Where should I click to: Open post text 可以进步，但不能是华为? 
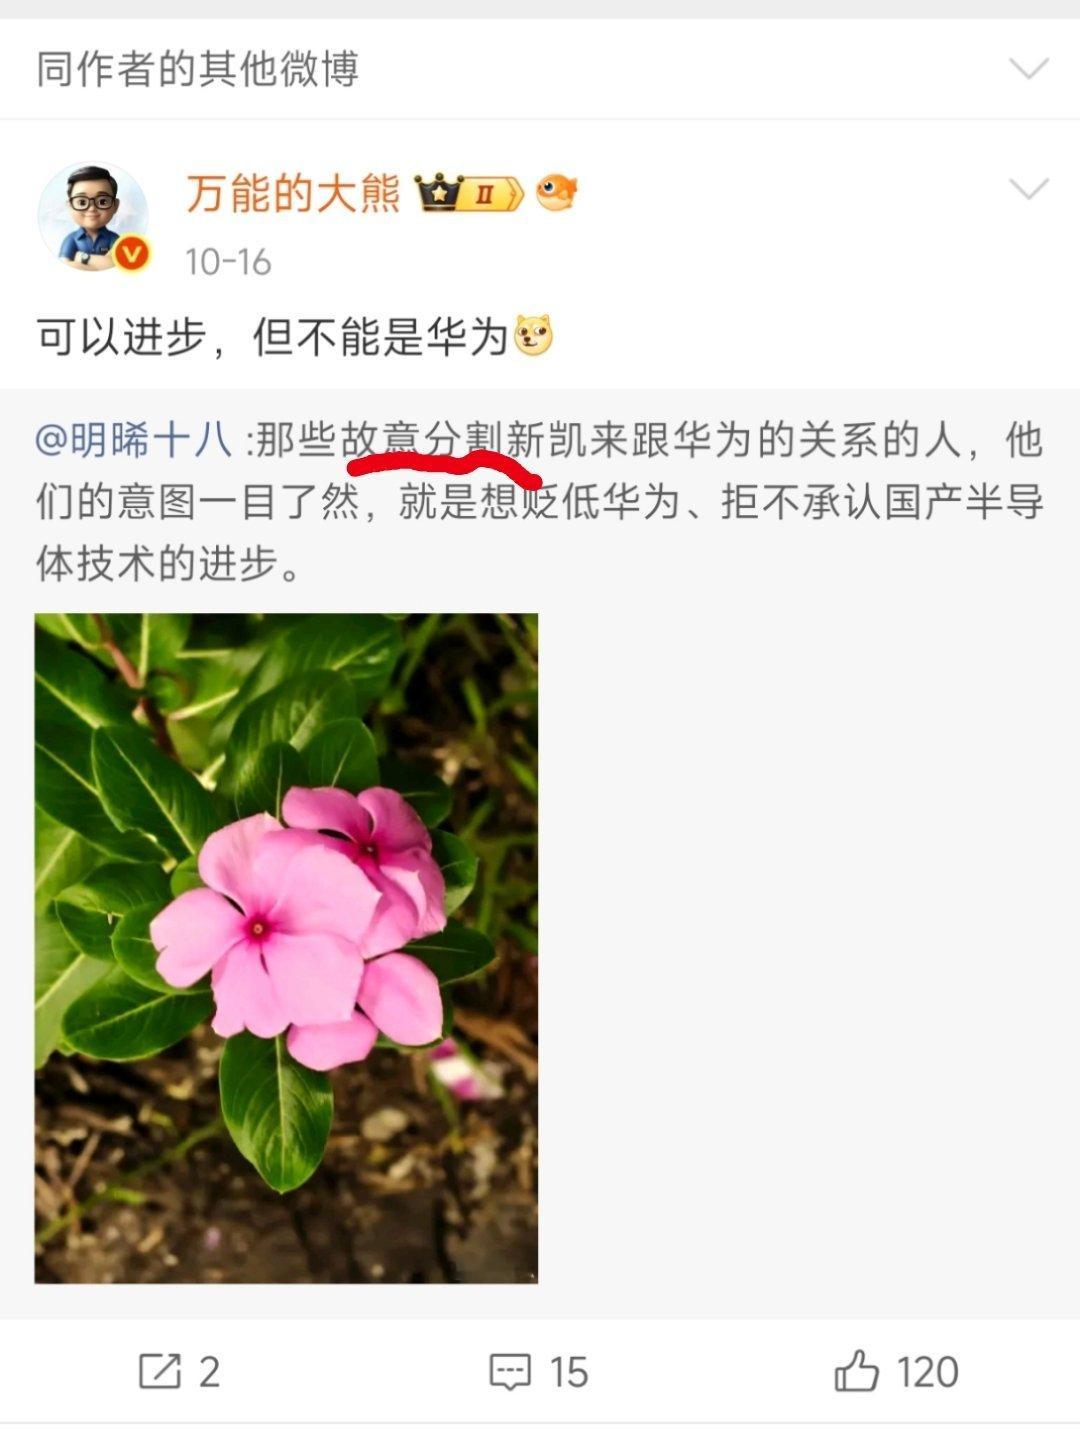(273, 337)
